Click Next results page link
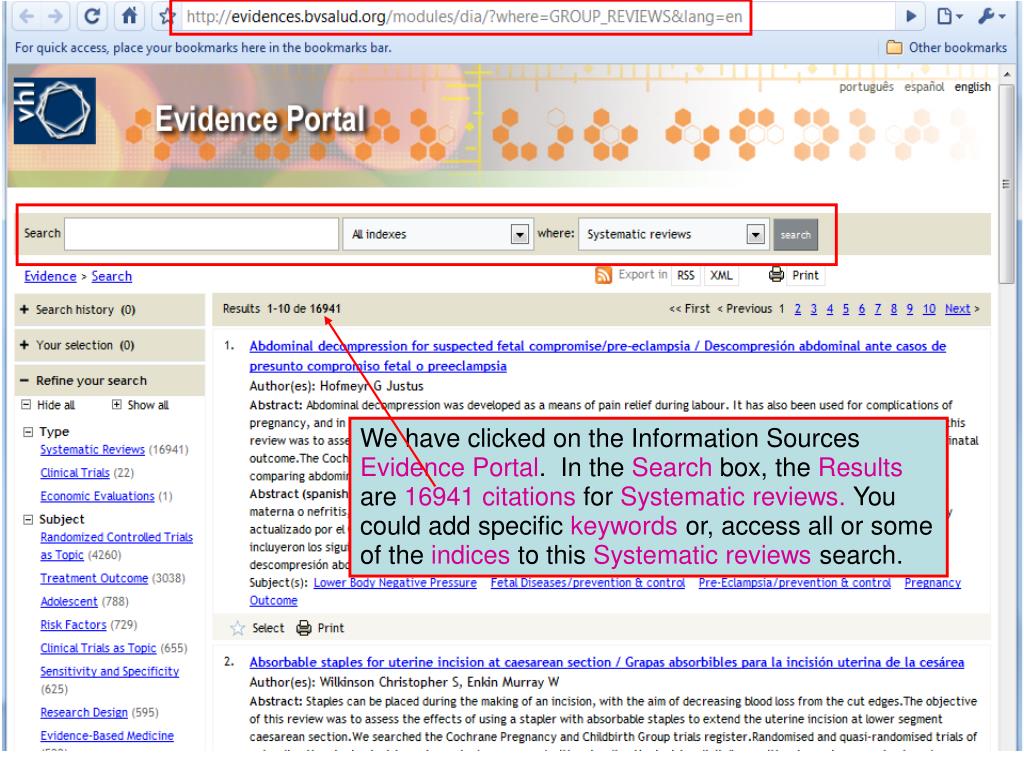 (x=957, y=309)
